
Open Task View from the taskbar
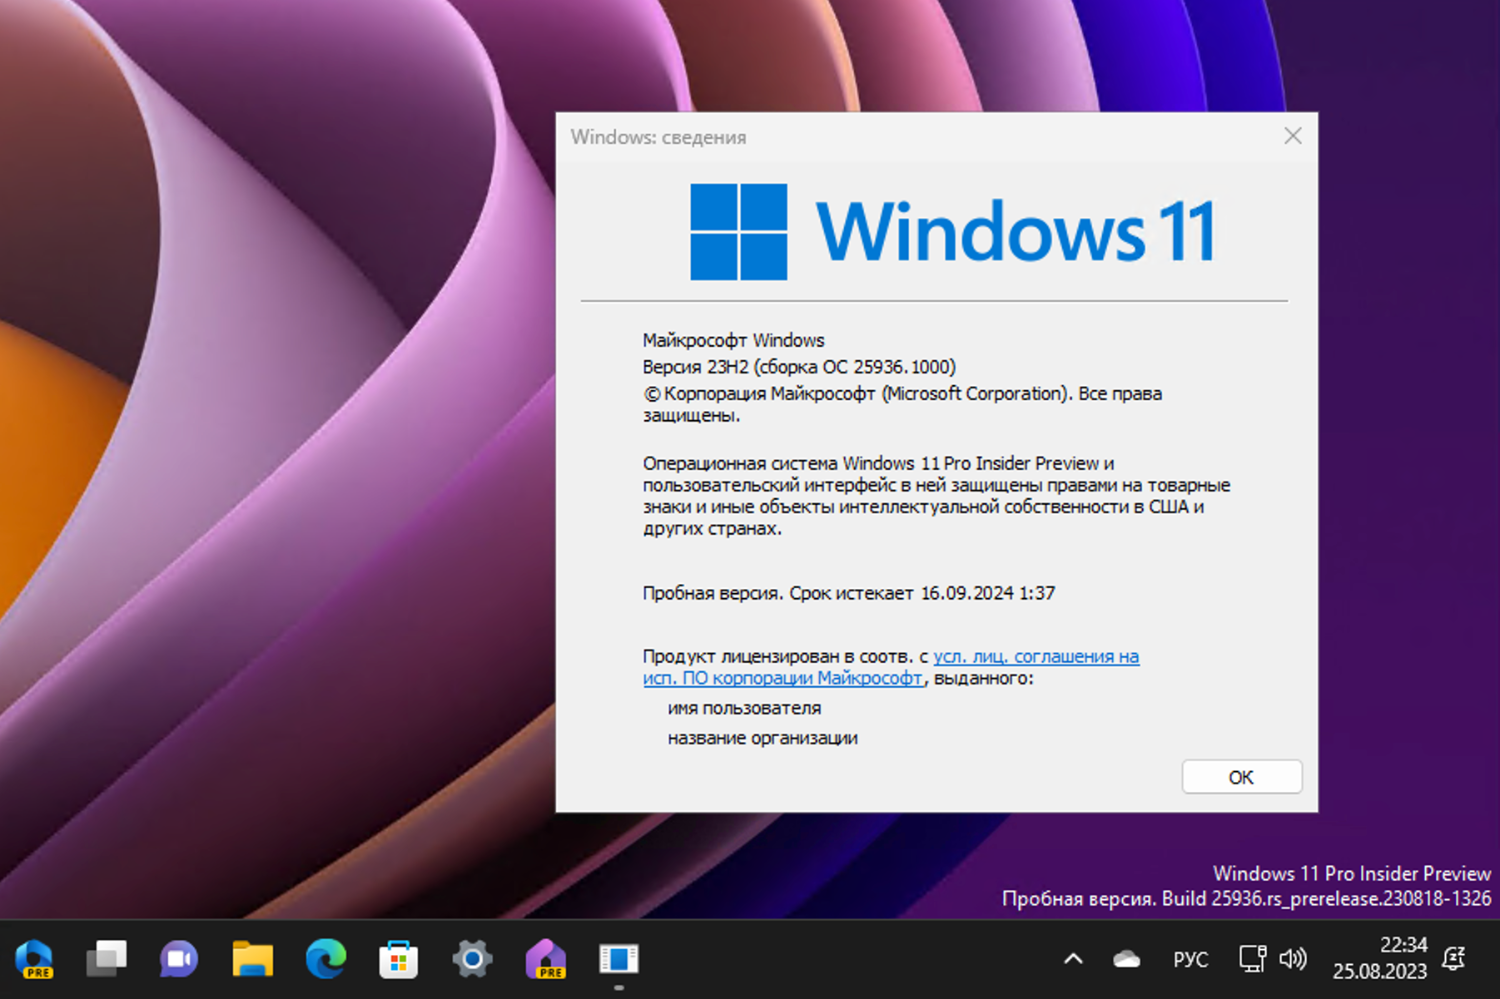coord(106,958)
